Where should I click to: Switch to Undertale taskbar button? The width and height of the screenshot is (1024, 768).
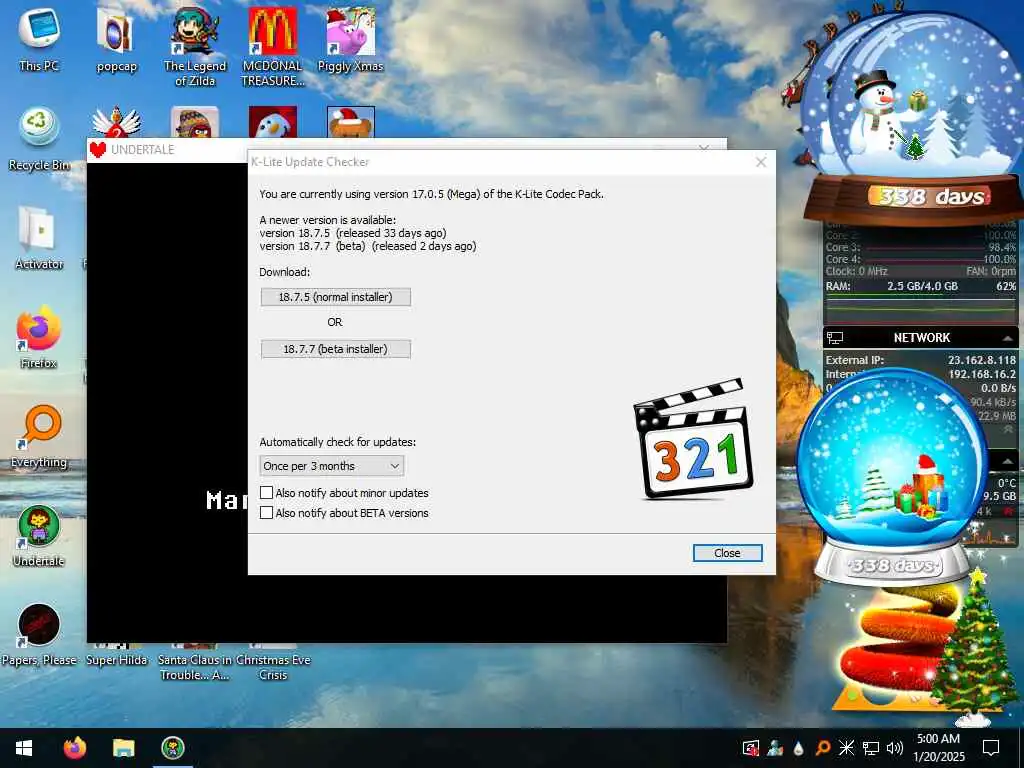point(172,748)
